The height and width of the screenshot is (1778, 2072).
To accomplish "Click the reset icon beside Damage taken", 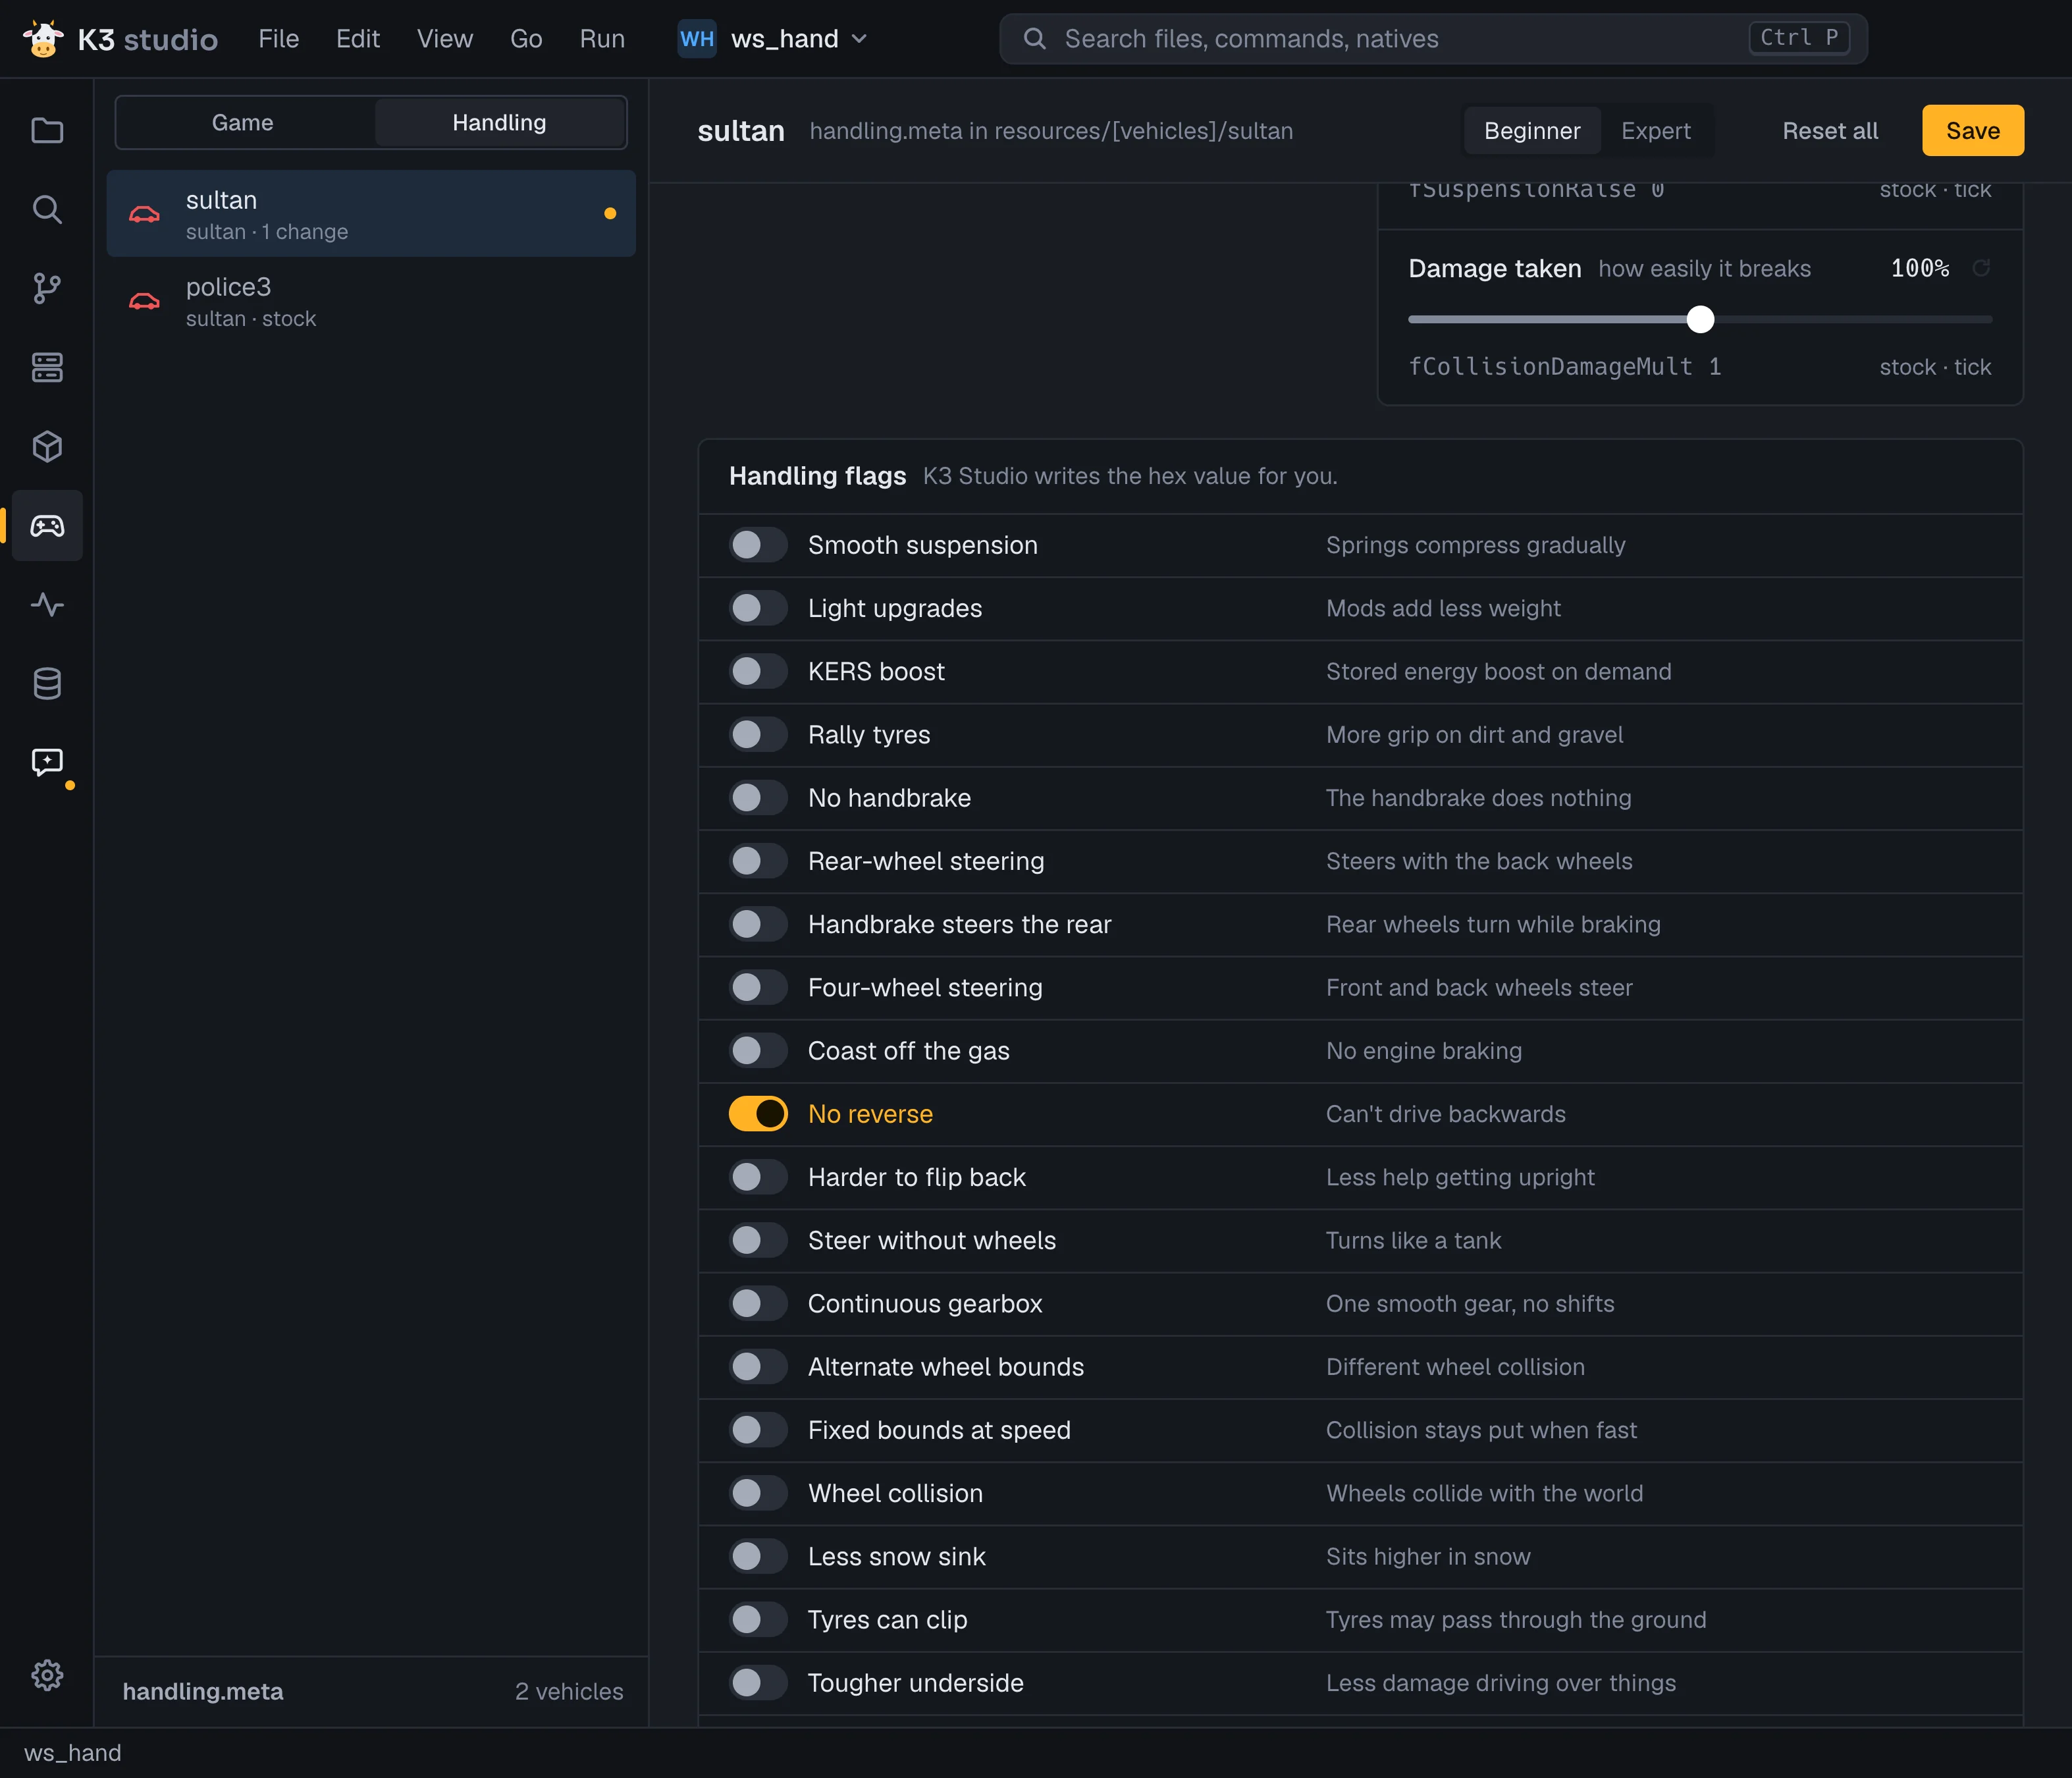I will pos(1981,268).
